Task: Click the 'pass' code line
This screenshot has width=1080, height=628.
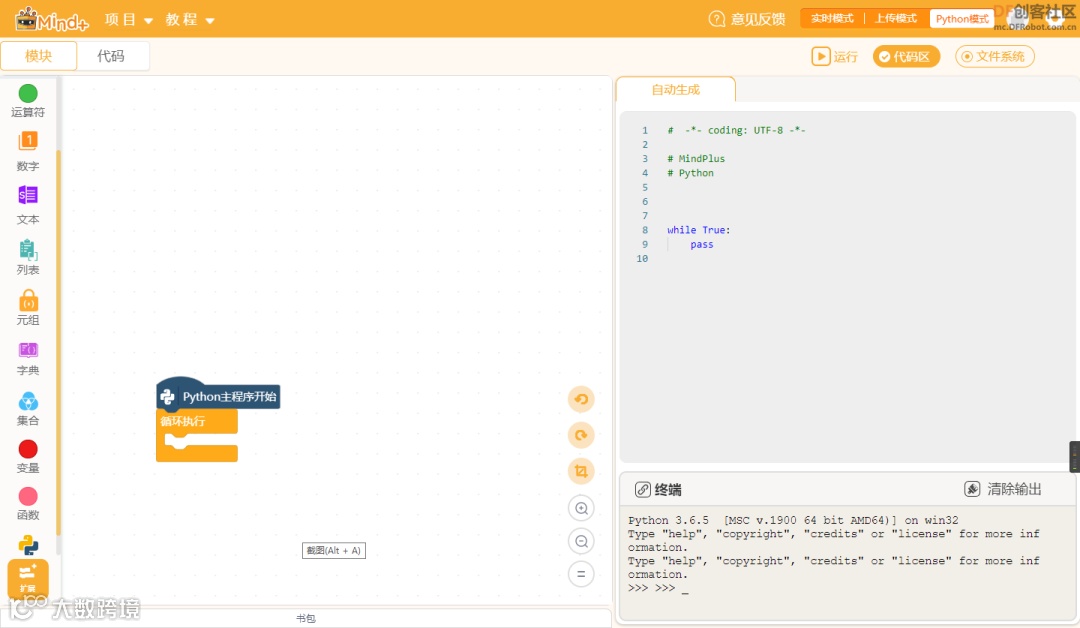Action: click(x=702, y=244)
